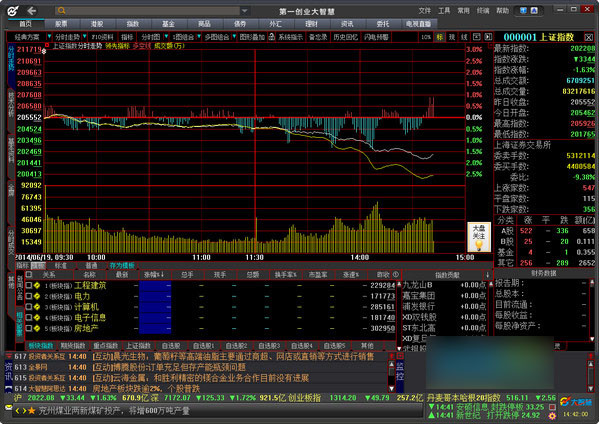Open the 帮助 menu

(502, 11)
